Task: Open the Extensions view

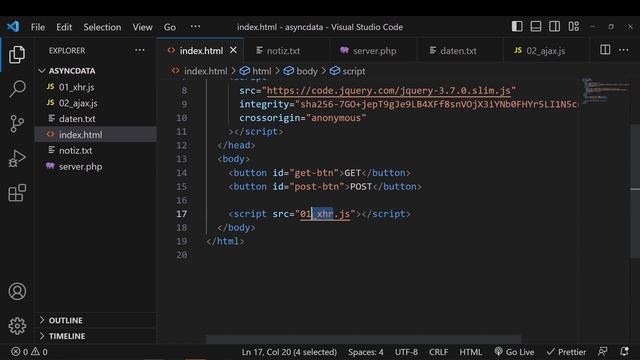Action: (17, 193)
